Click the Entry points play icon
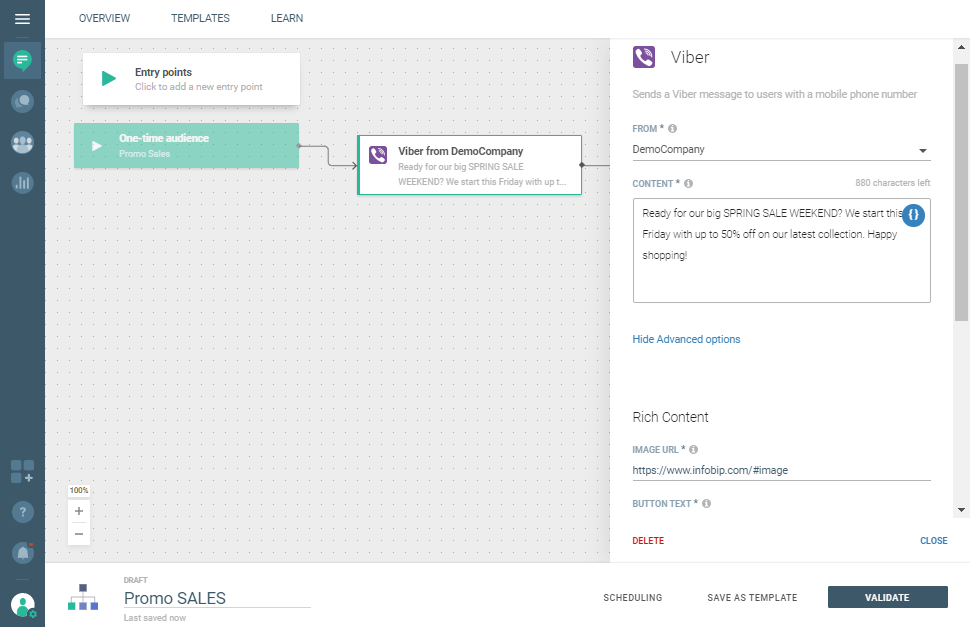The height and width of the screenshot is (627, 970). tap(109, 79)
